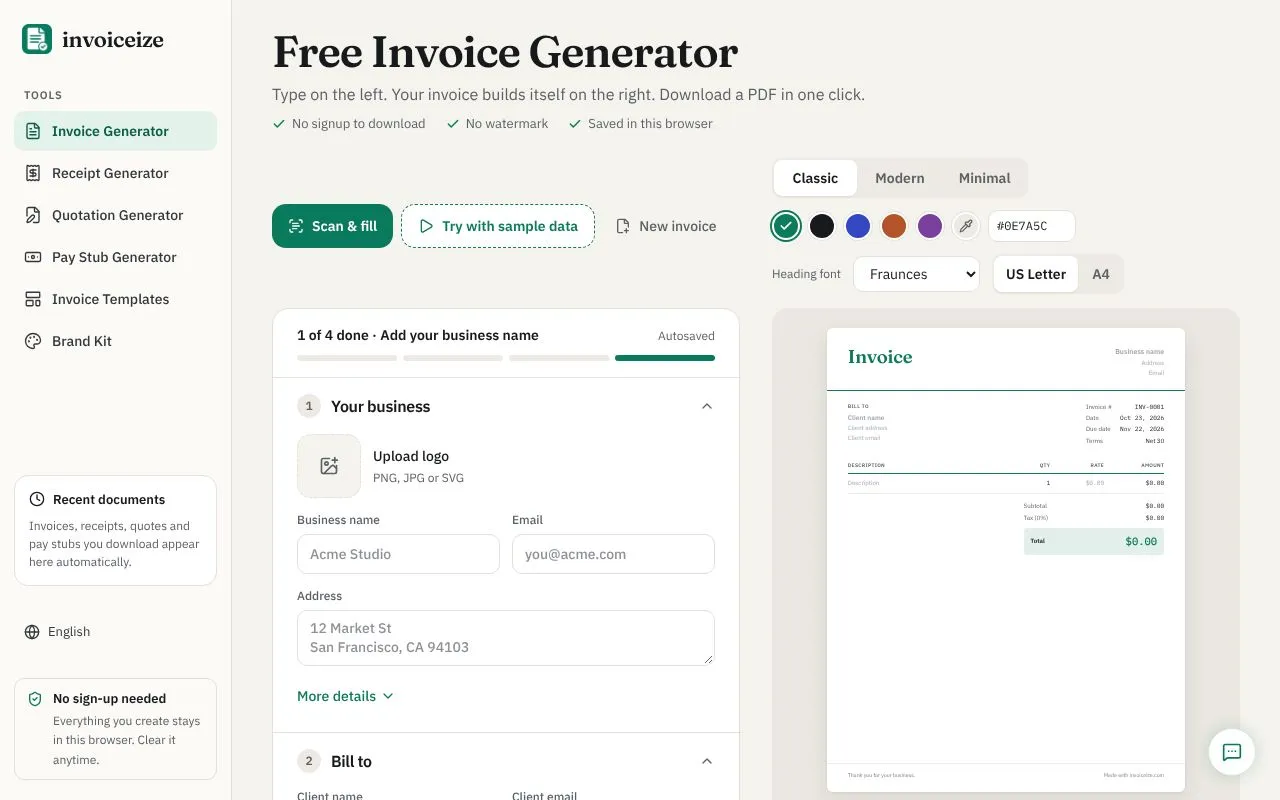Click the Brand Kit palette icon
The image size is (1280, 800).
[x=33, y=341]
